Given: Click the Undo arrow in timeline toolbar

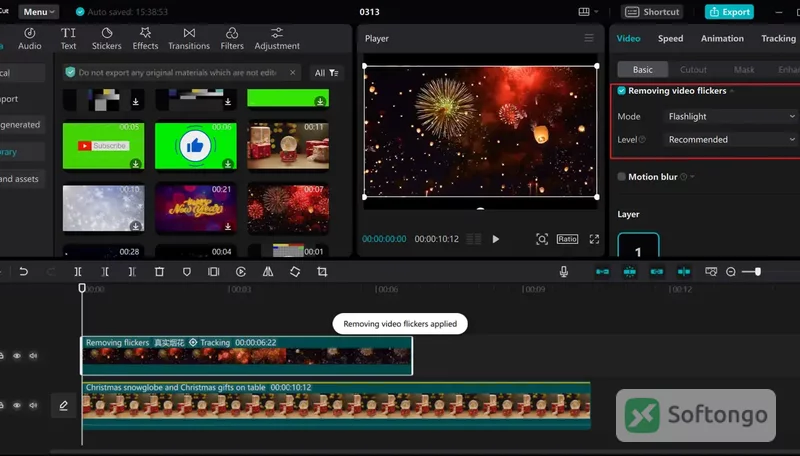Looking at the screenshot, I should pyautogui.click(x=23, y=272).
